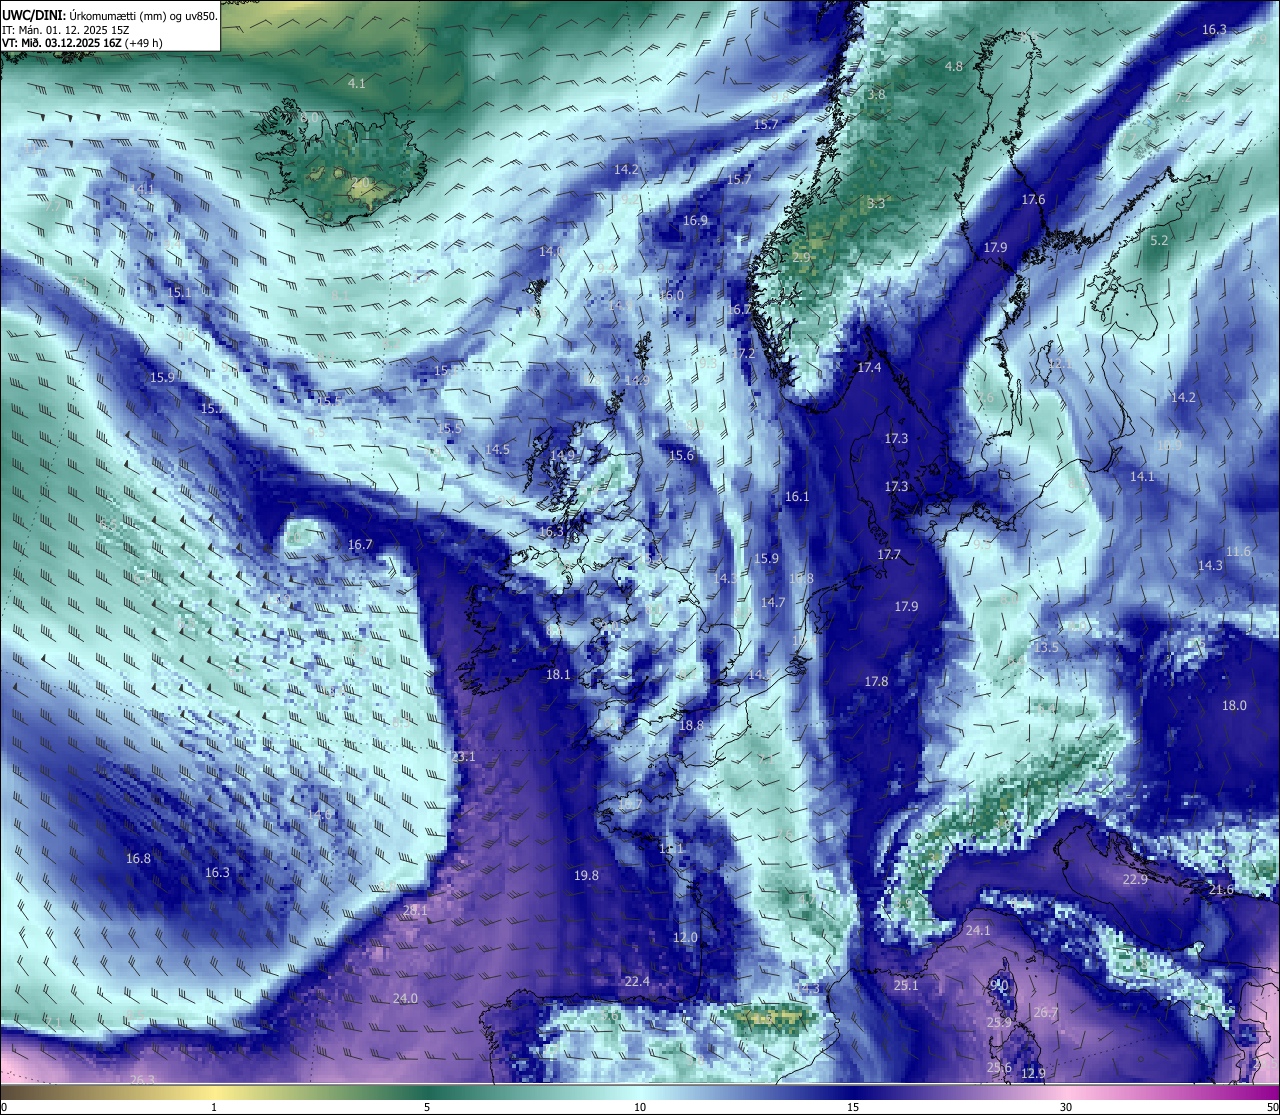Click the map value '16.1'

coord(797,497)
